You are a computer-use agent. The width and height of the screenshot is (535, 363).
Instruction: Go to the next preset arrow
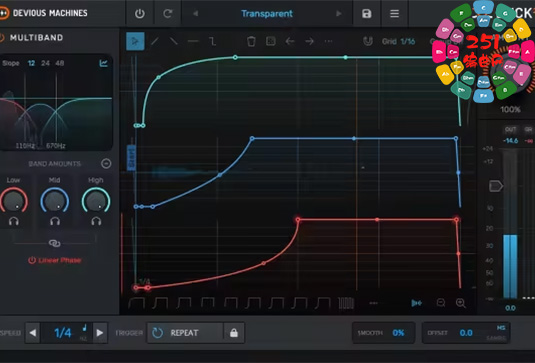pyautogui.click(x=339, y=14)
